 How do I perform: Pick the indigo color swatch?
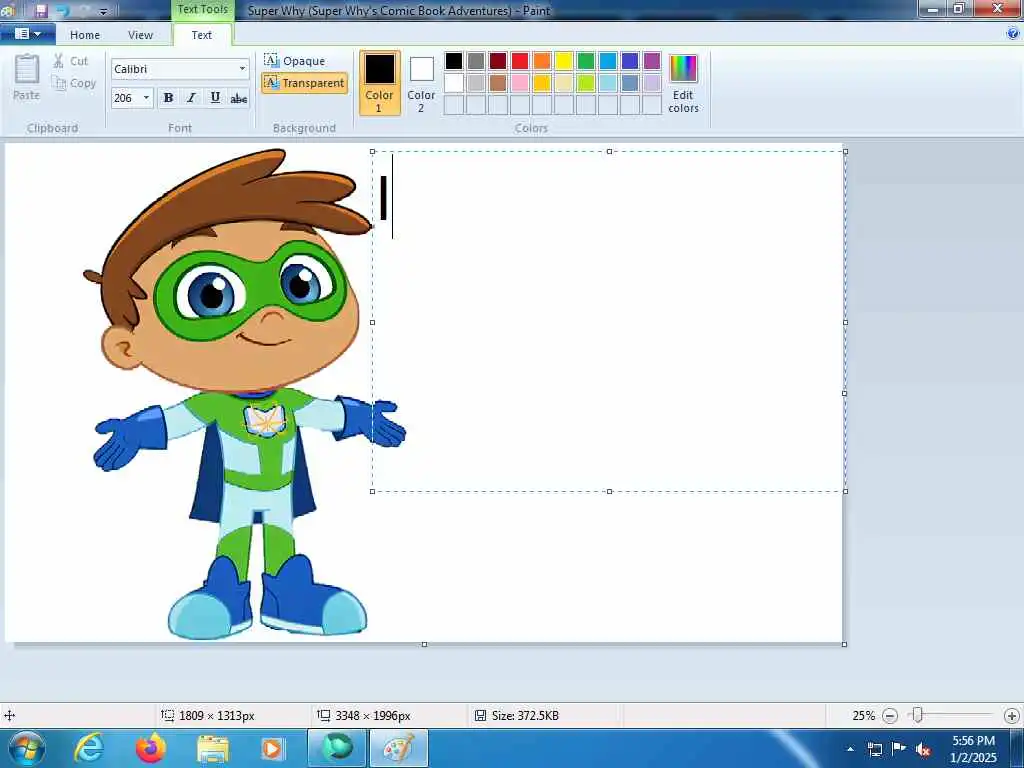click(630, 61)
